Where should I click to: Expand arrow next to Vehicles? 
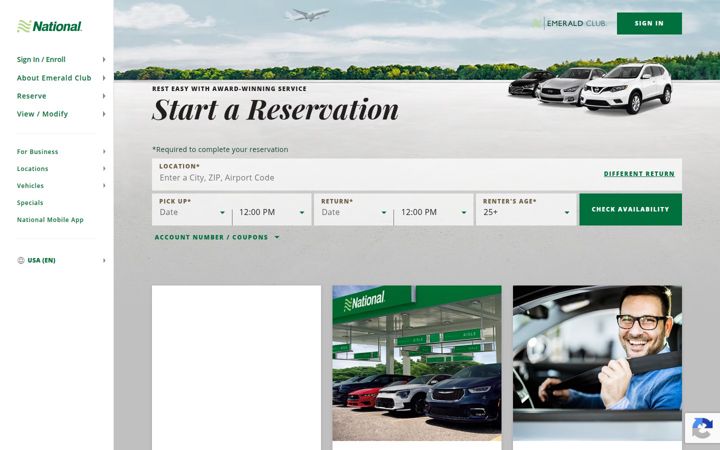[104, 186]
